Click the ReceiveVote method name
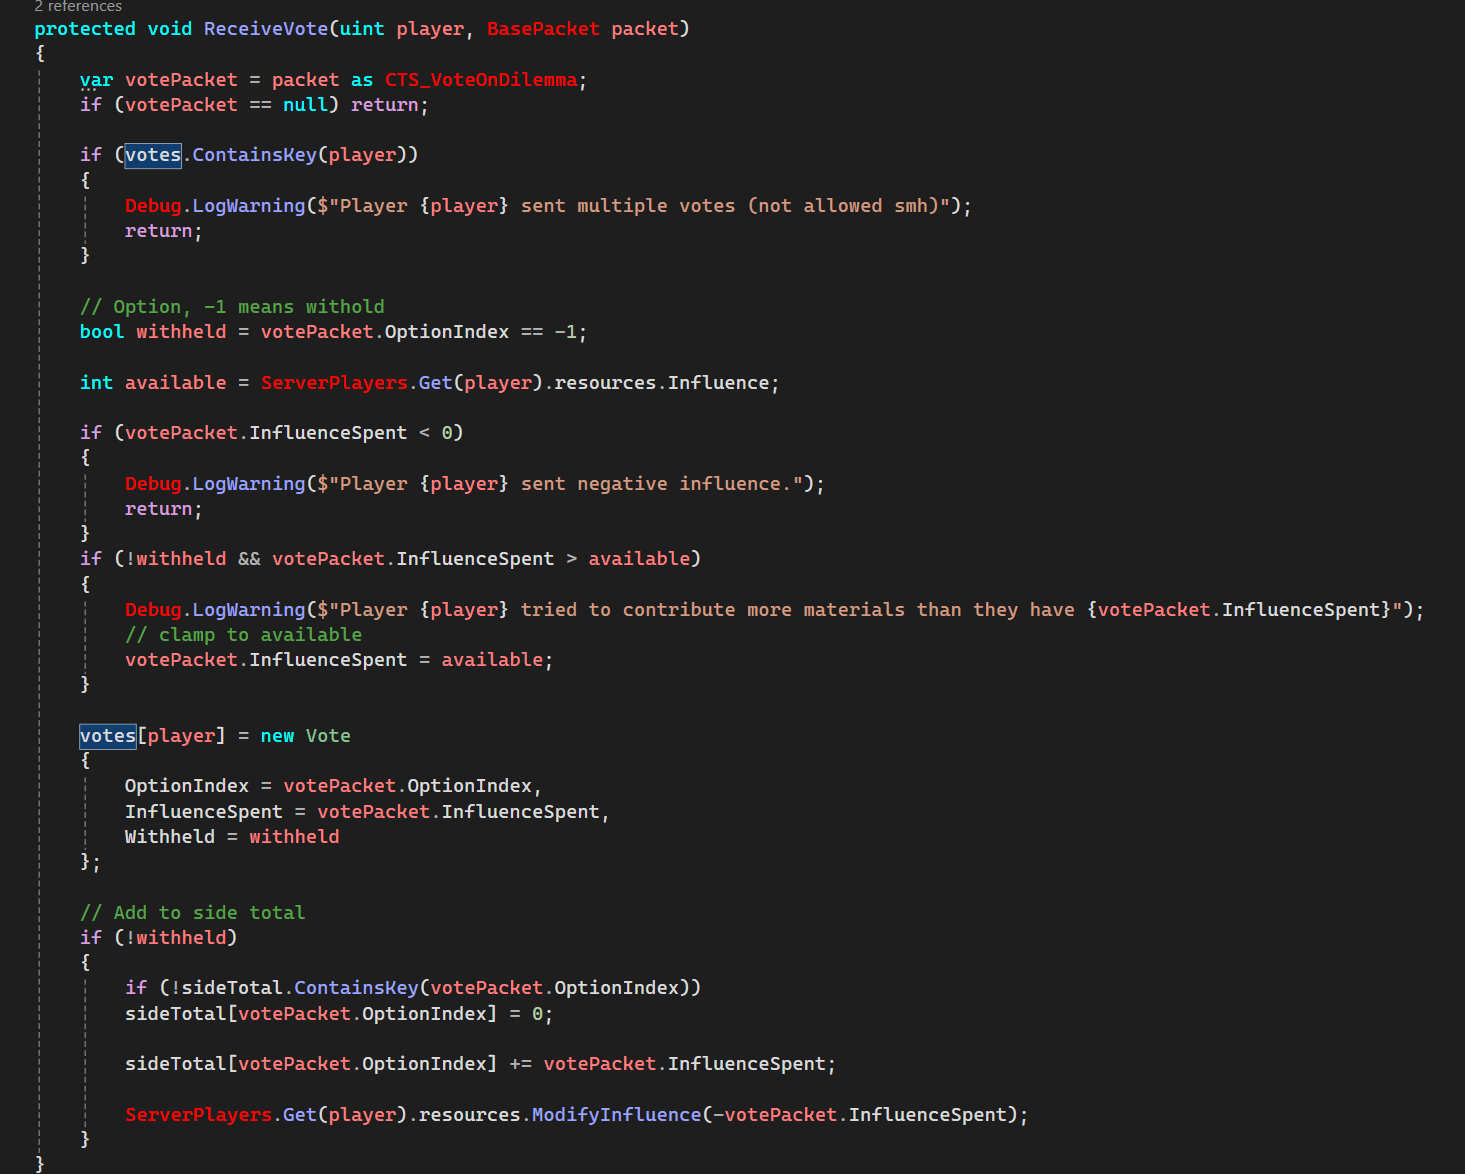The width and height of the screenshot is (1465, 1174). 265,29
